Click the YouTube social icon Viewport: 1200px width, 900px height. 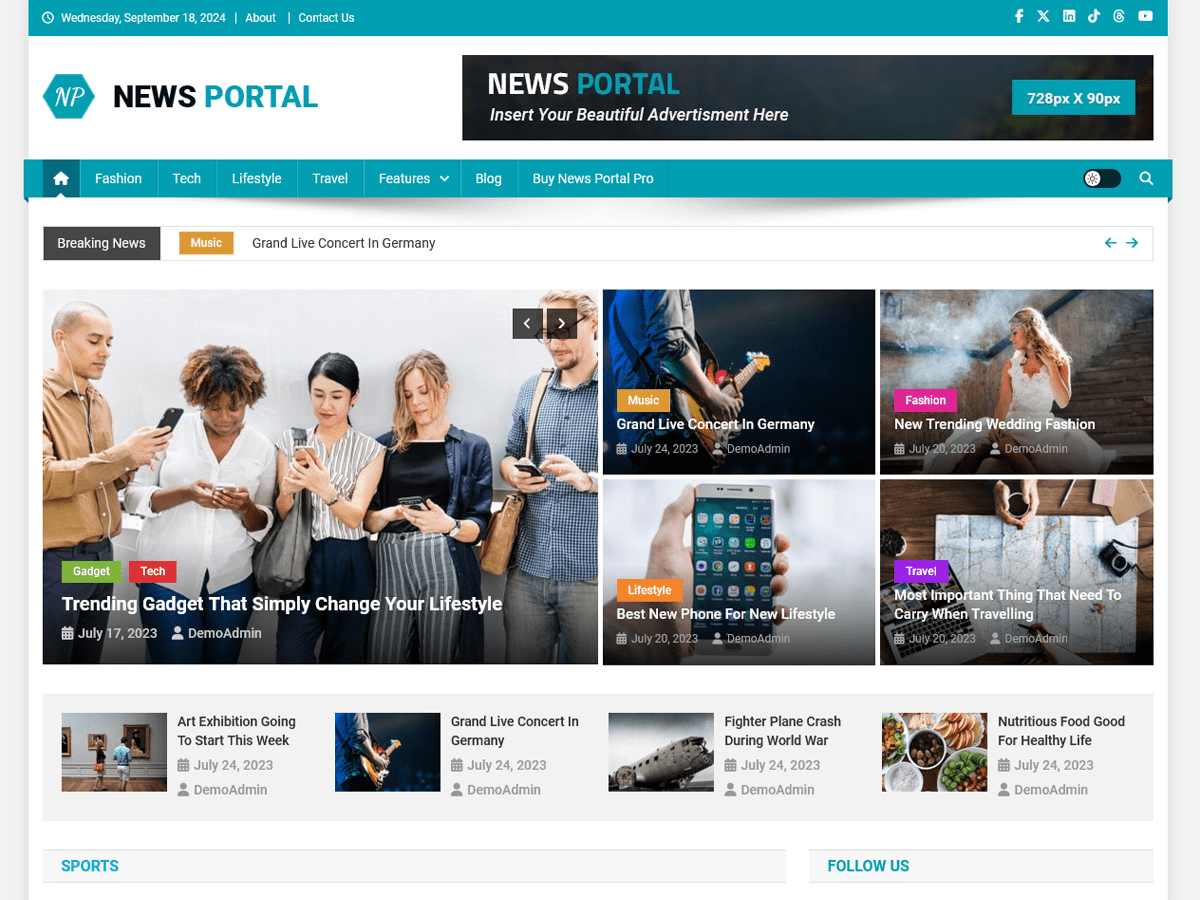pyautogui.click(x=1146, y=16)
